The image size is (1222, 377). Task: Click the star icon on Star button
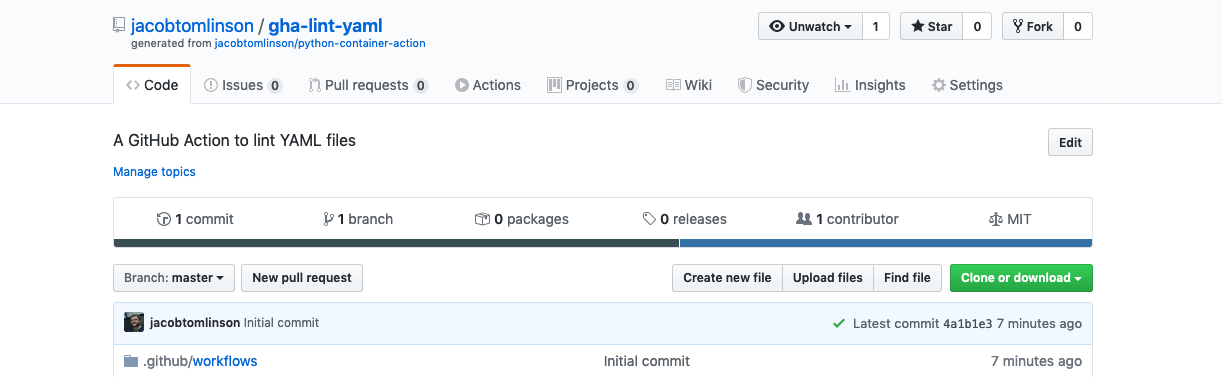918,27
